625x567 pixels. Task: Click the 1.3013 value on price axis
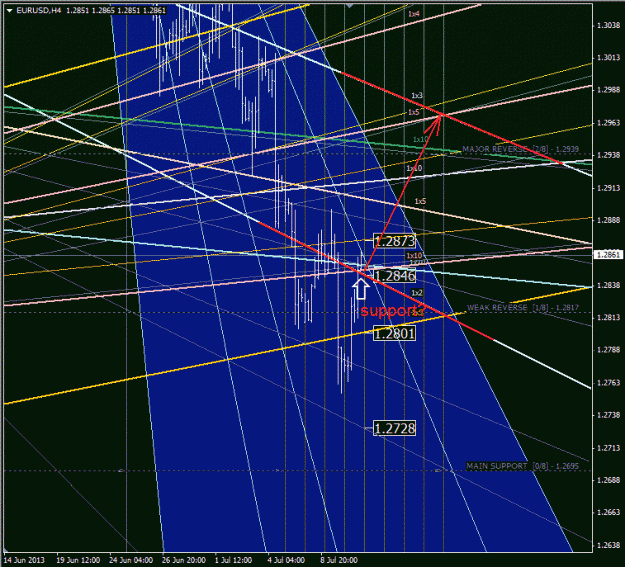coord(608,57)
